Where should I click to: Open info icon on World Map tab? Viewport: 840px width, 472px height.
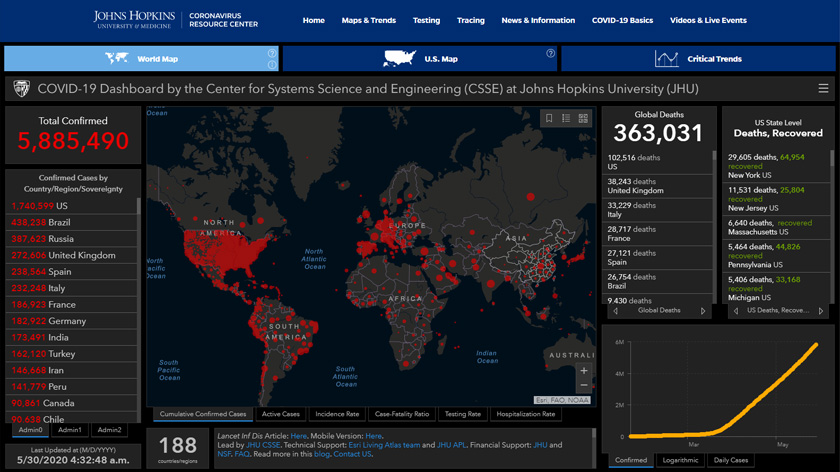click(272, 65)
